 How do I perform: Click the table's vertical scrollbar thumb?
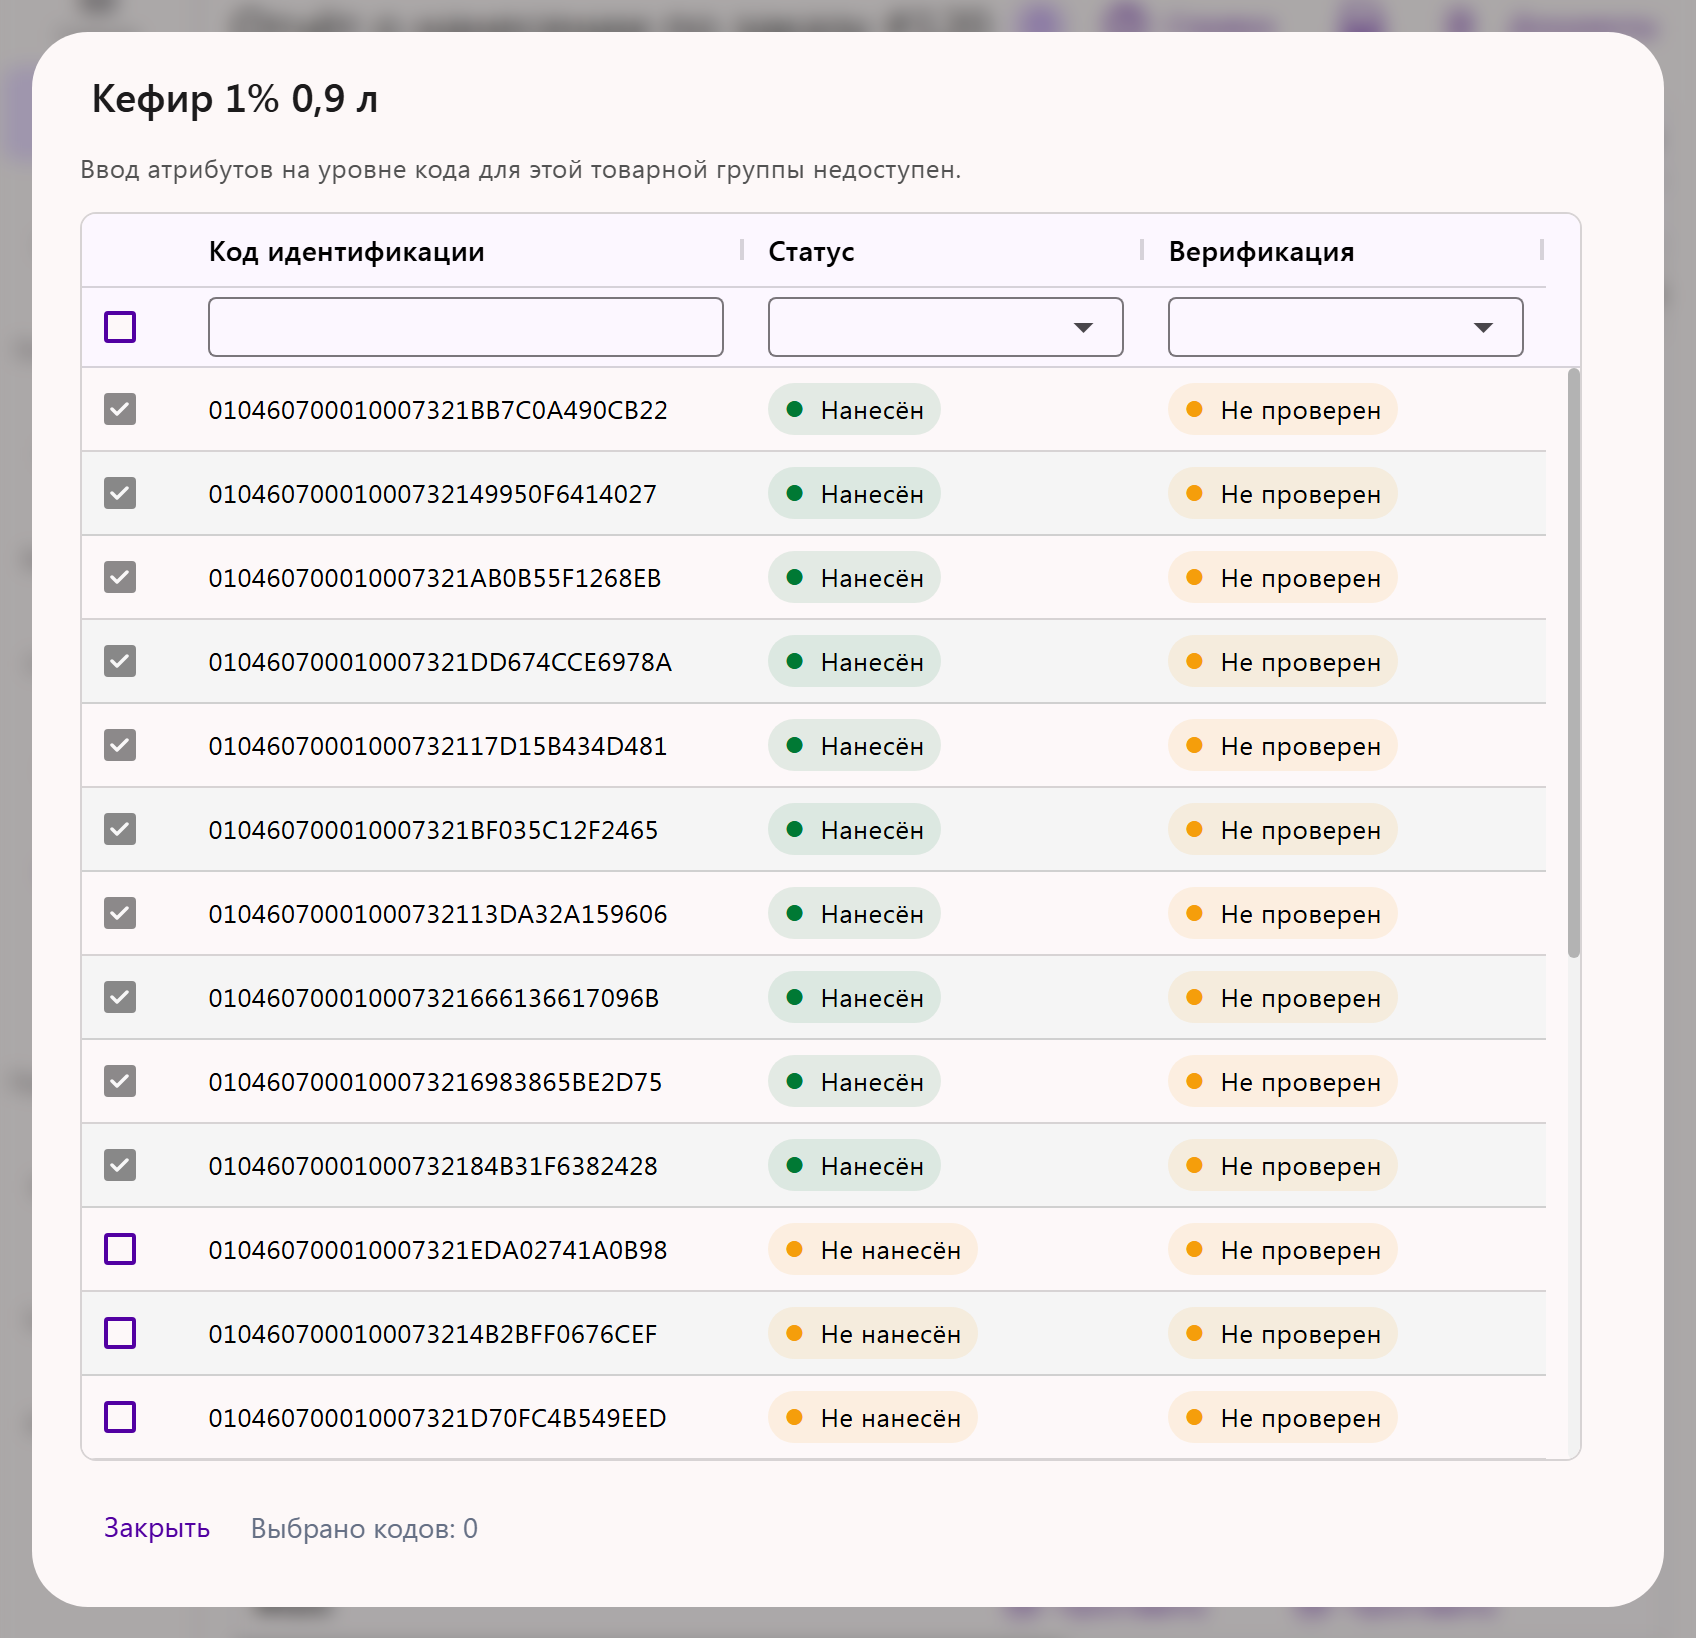tap(1573, 663)
